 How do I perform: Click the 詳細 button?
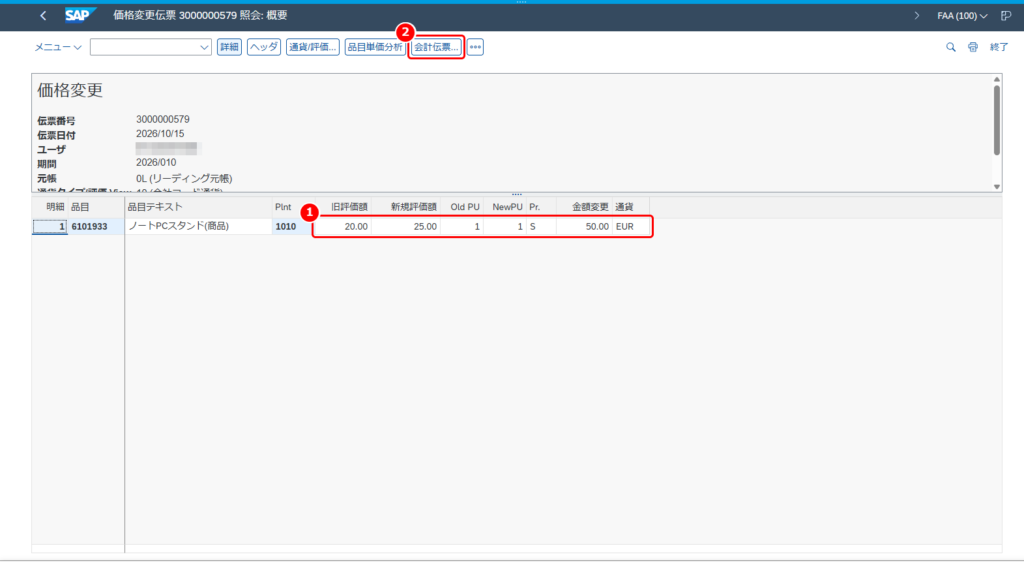pyautogui.click(x=229, y=47)
